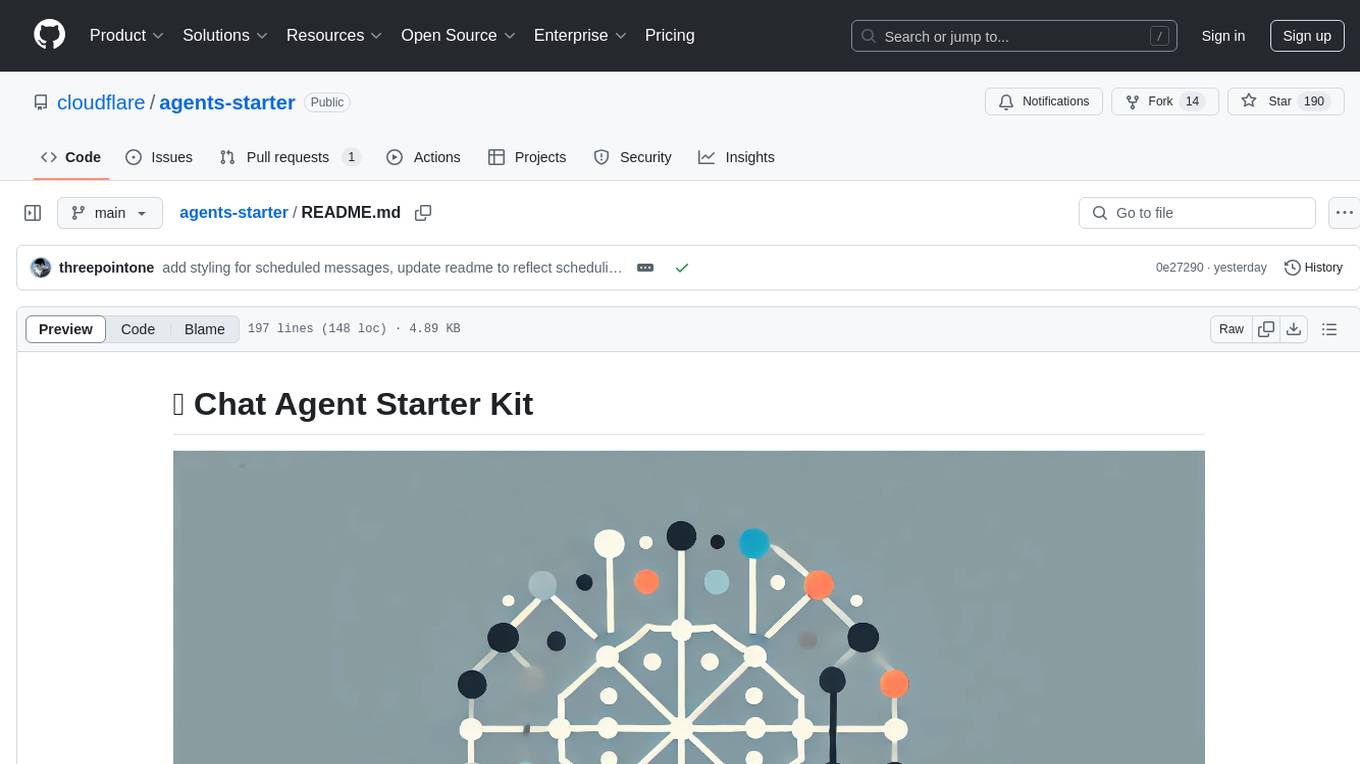Open the Pricing page
Viewport: 1360px width, 764px height.
[670, 35]
